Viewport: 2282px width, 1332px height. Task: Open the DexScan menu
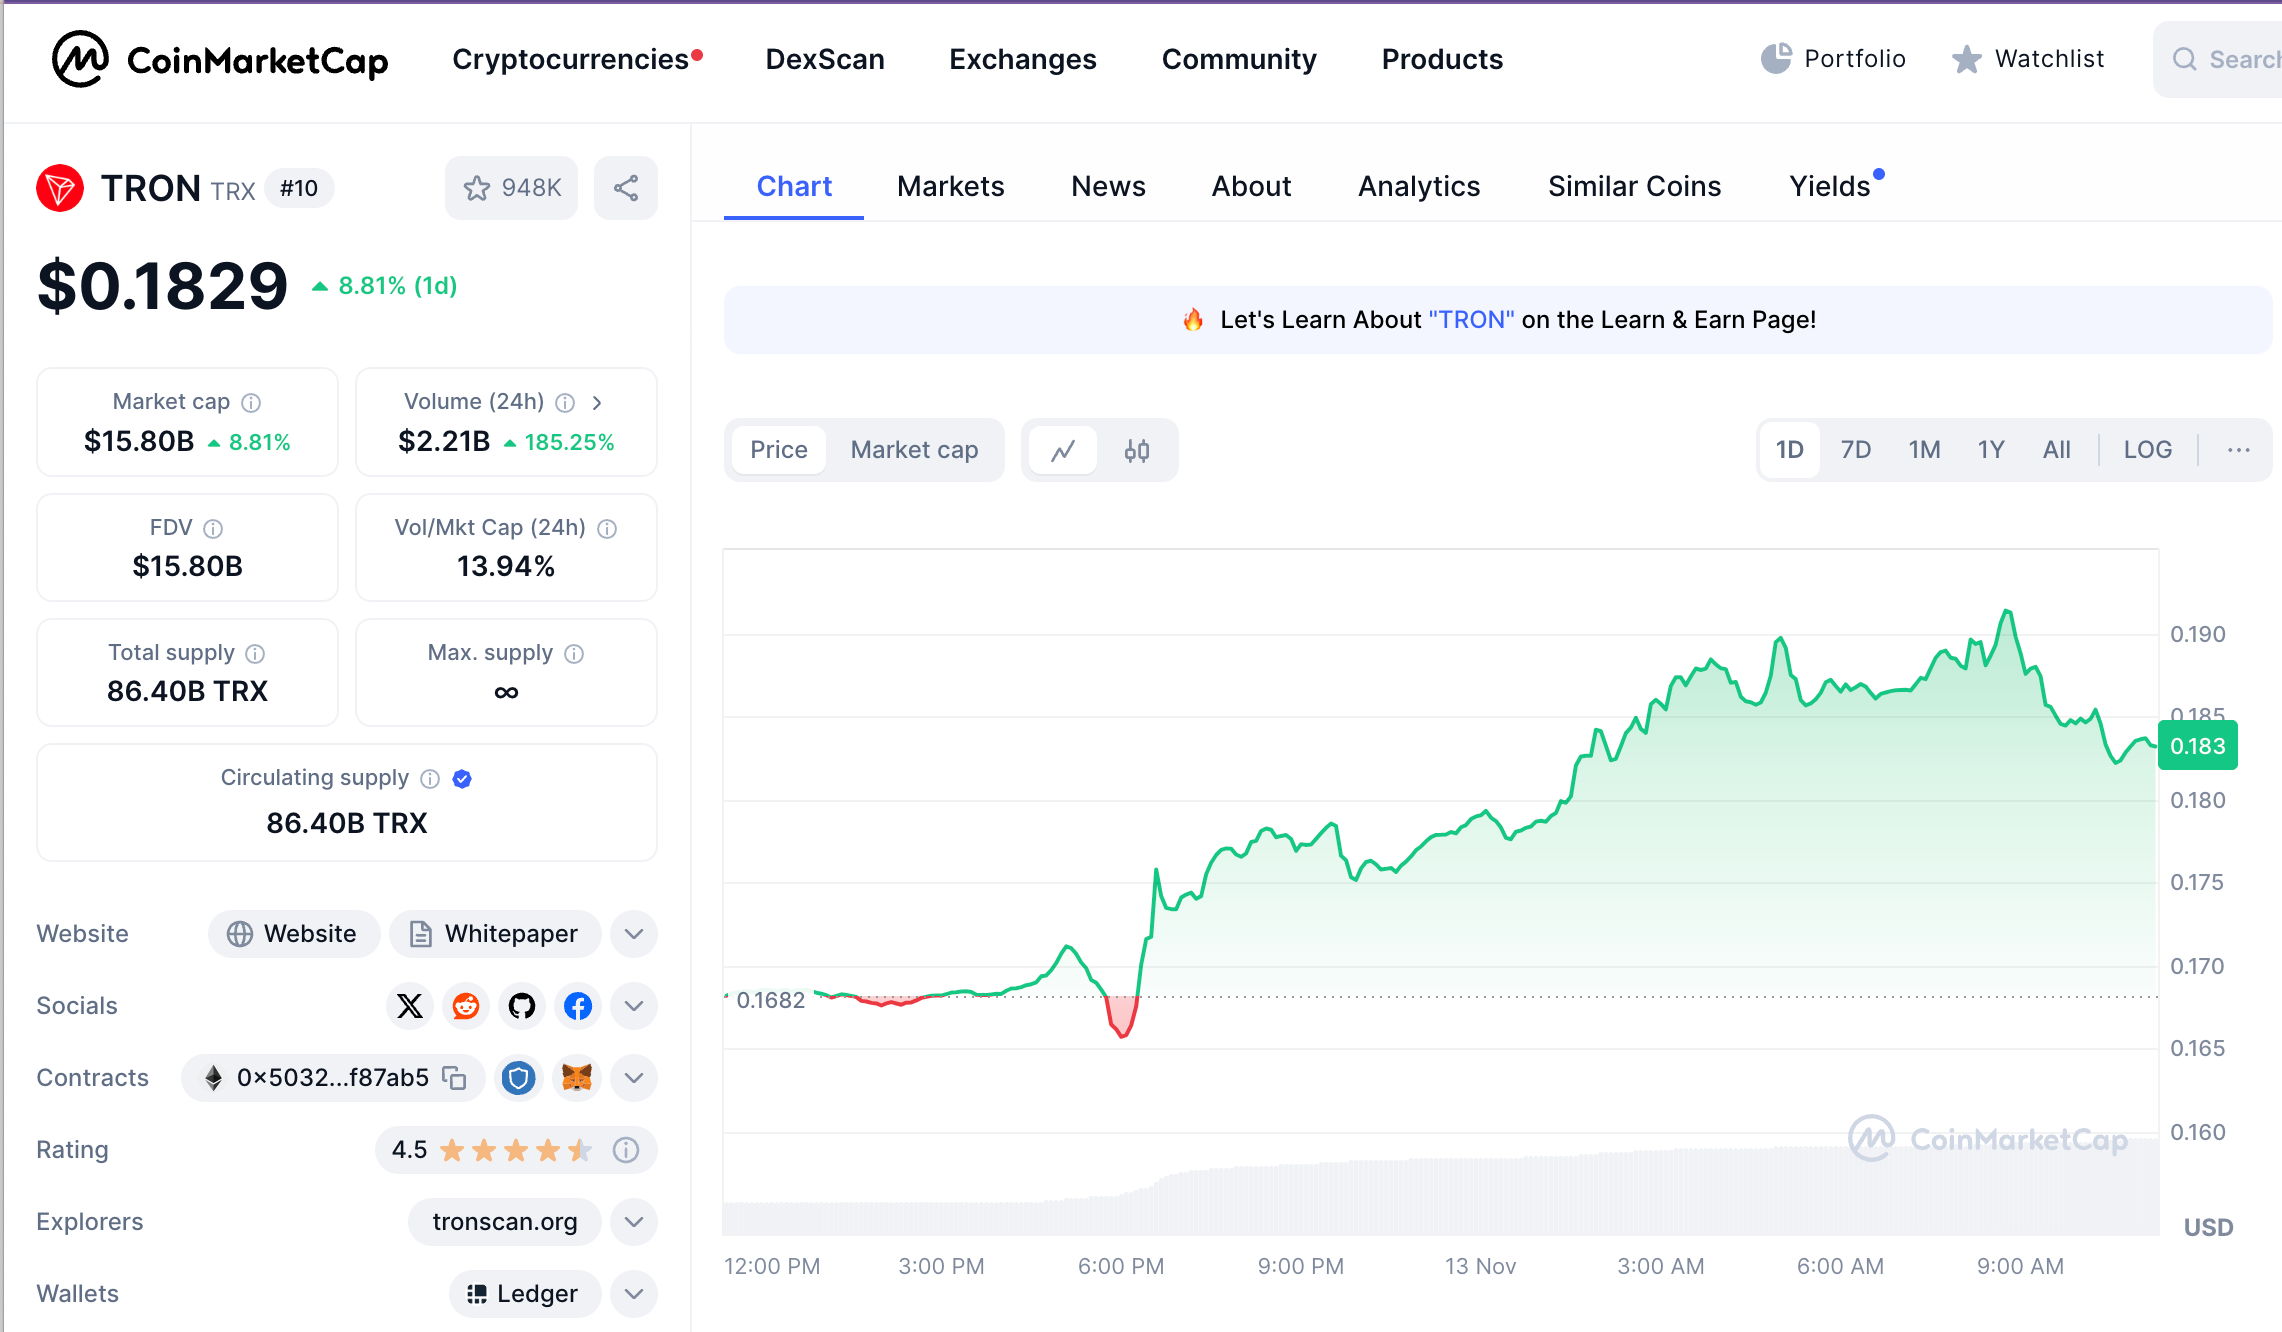click(x=825, y=59)
